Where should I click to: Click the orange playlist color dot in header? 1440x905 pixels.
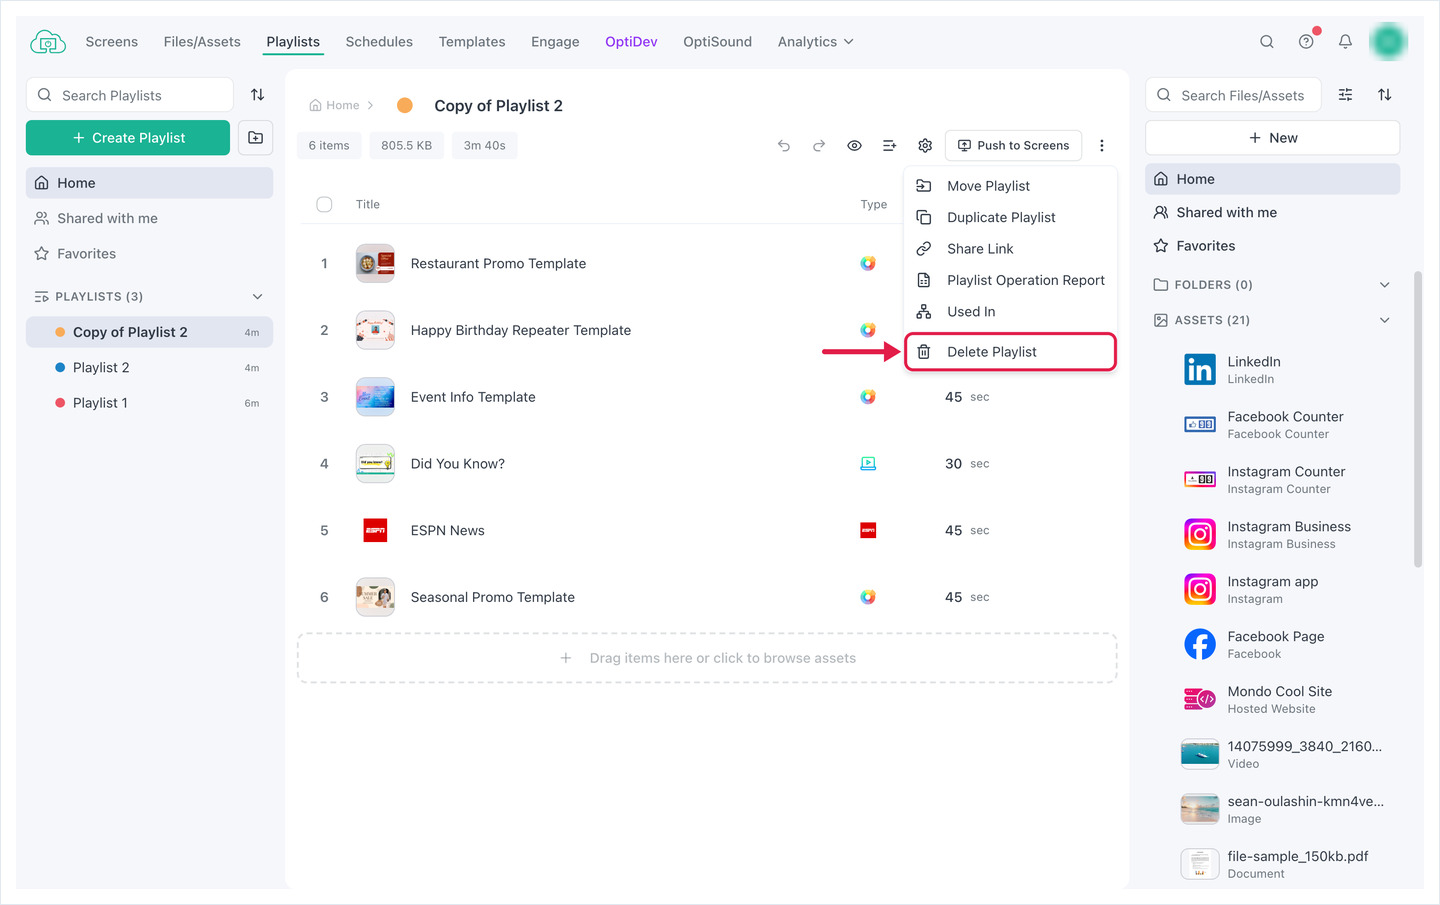click(x=405, y=106)
